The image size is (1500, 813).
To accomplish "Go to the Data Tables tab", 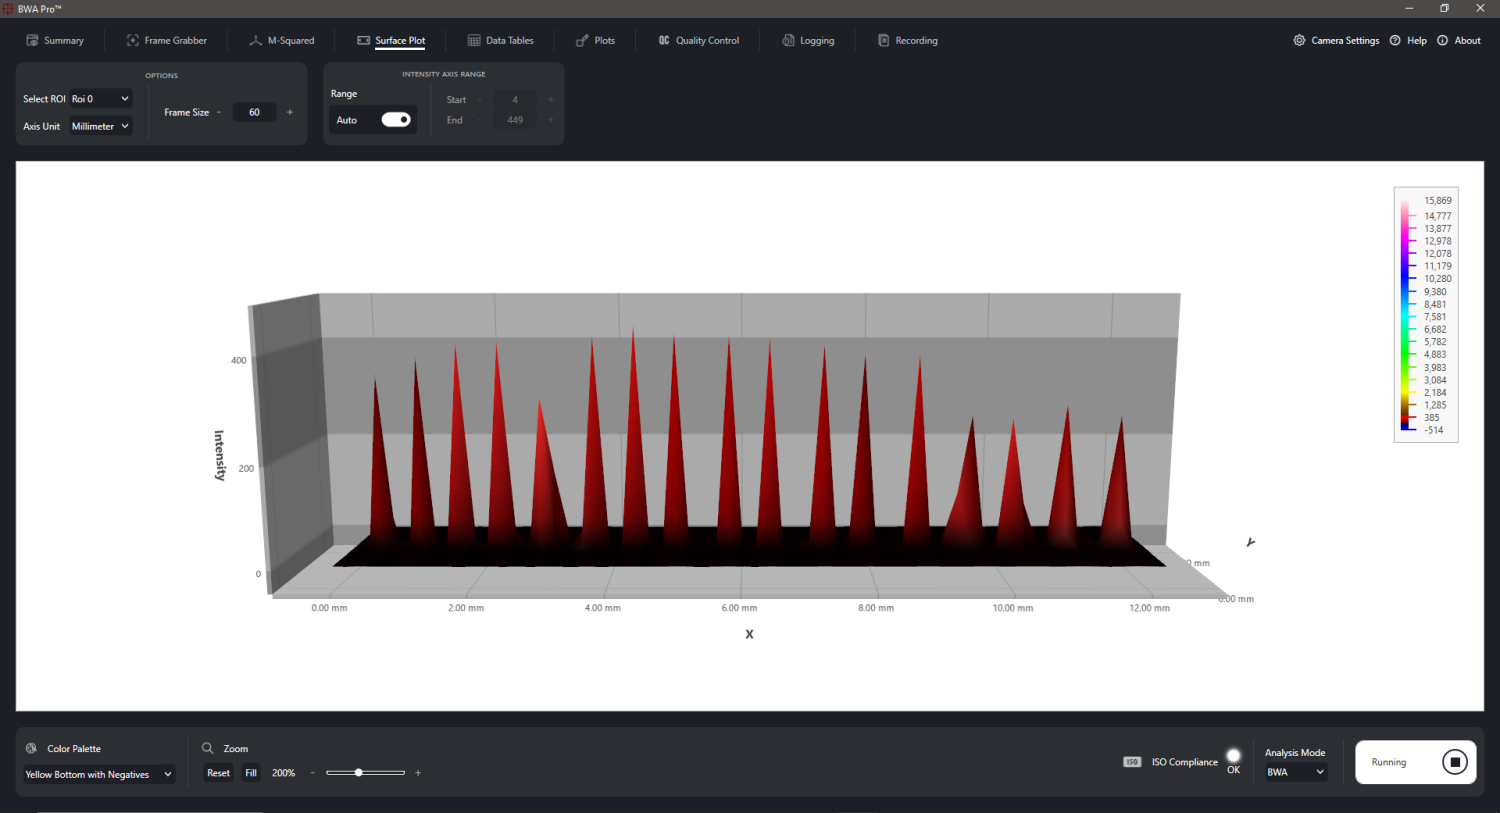I will [500, 41].
